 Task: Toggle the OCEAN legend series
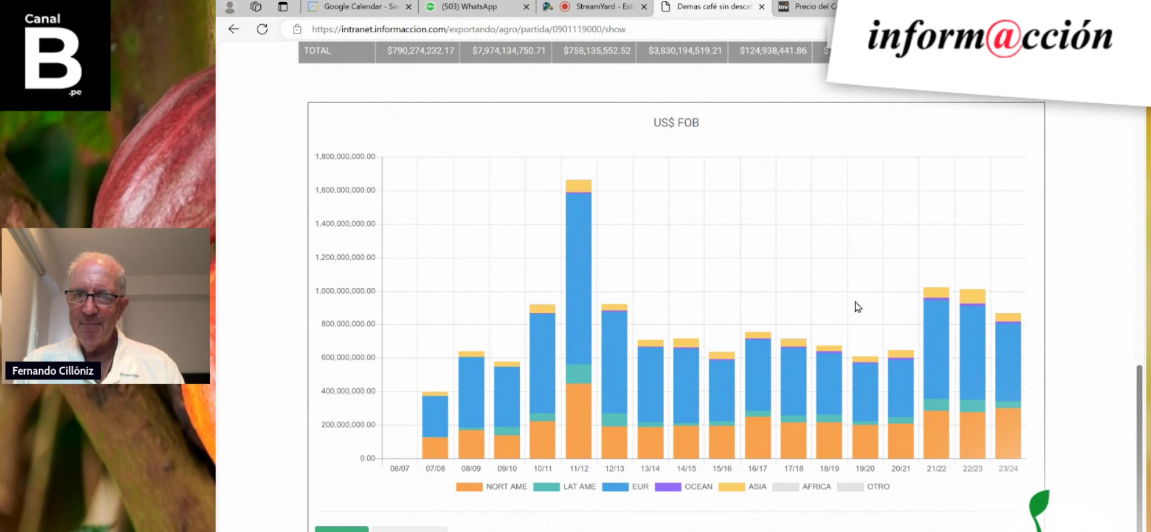683,487
